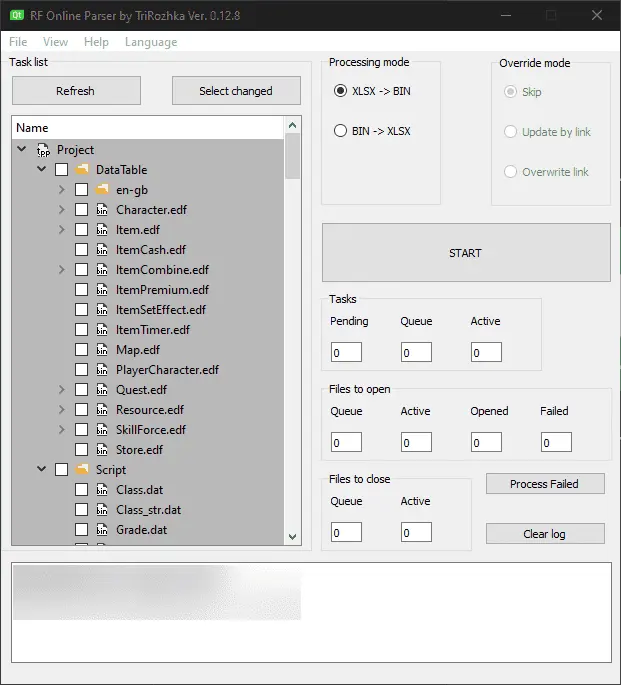Expand the SkillForce.edf node
Image resolution: width=621 pixels, height=685 pixels.
(62, 430)
